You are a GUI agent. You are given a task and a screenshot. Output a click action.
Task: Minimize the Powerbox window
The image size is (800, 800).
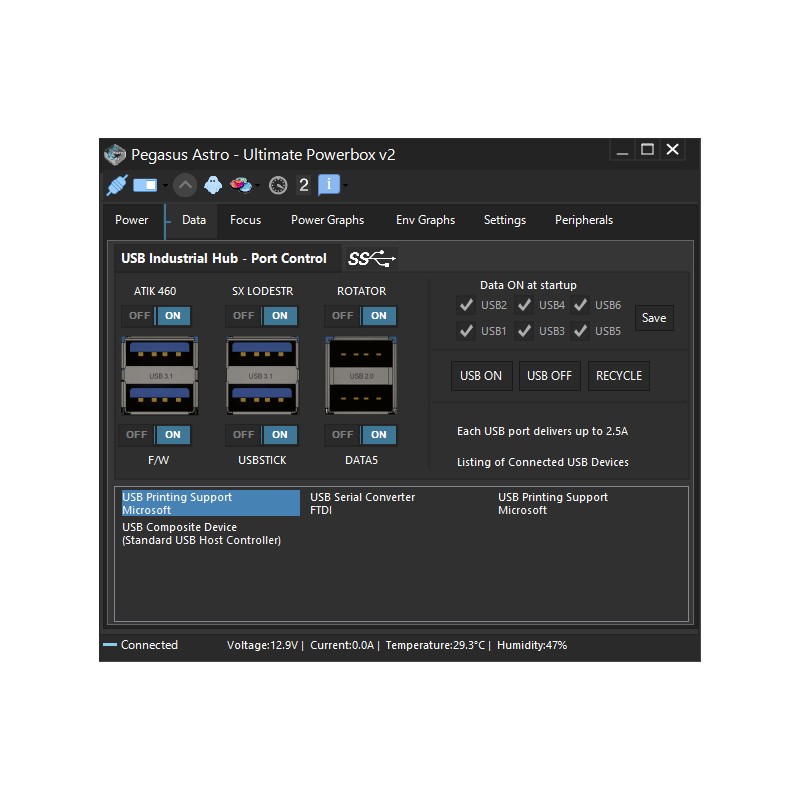(x=622, y=150)
